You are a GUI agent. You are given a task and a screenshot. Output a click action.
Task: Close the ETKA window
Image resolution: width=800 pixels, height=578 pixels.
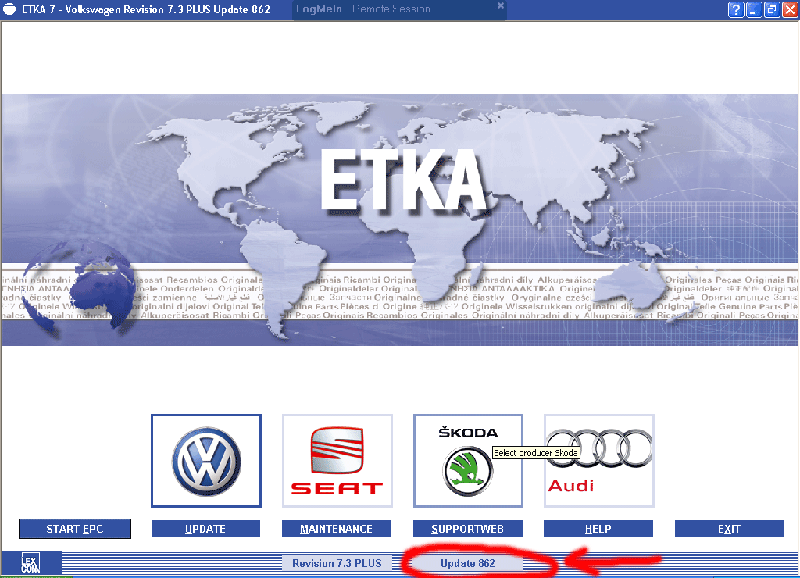(790, 10)
